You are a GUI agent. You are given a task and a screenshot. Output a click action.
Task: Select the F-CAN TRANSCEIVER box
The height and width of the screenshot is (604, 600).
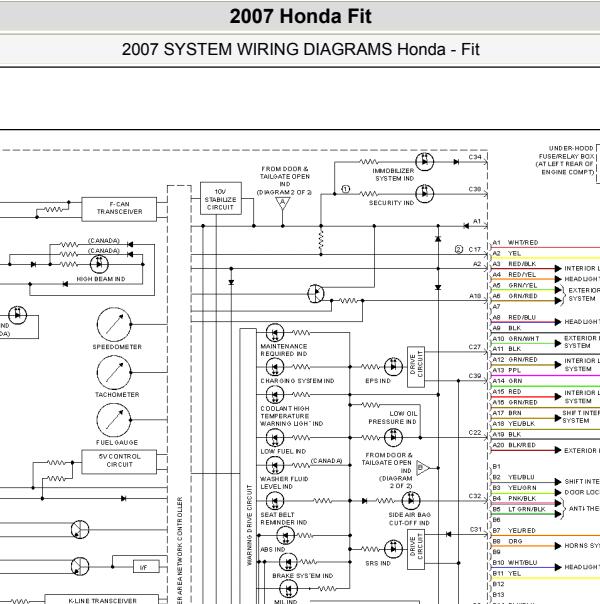coord(119,209)
